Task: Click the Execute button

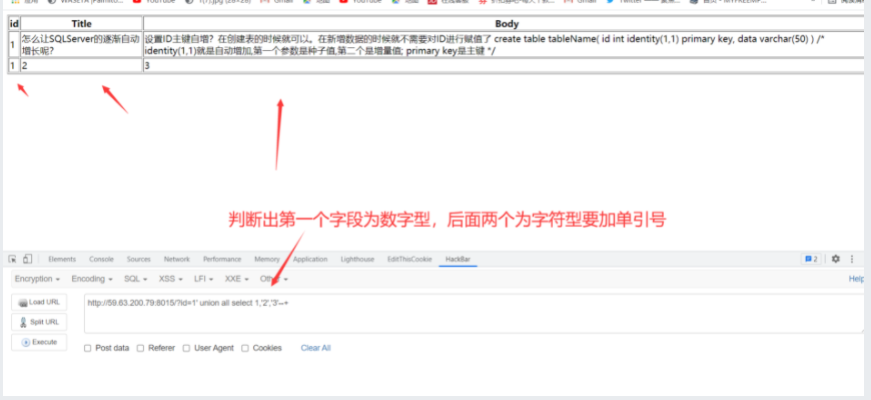Action: coord(39,342)
